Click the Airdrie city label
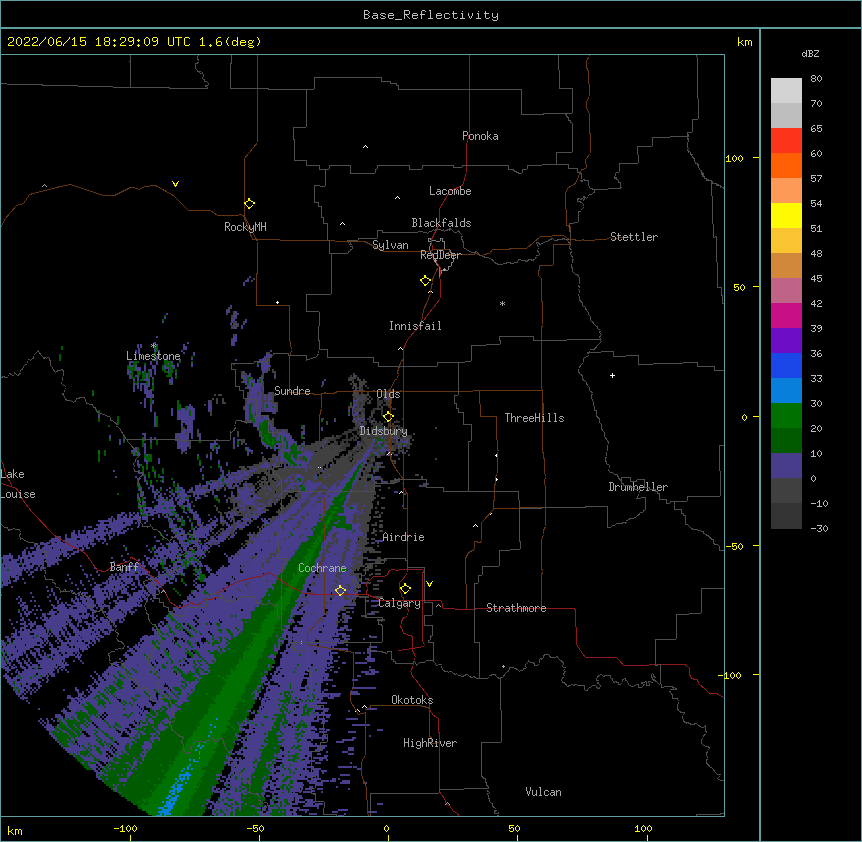 404,537
